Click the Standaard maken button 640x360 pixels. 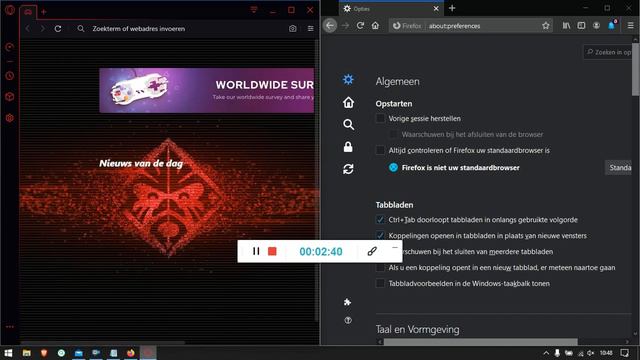click(x=618, y=168)
